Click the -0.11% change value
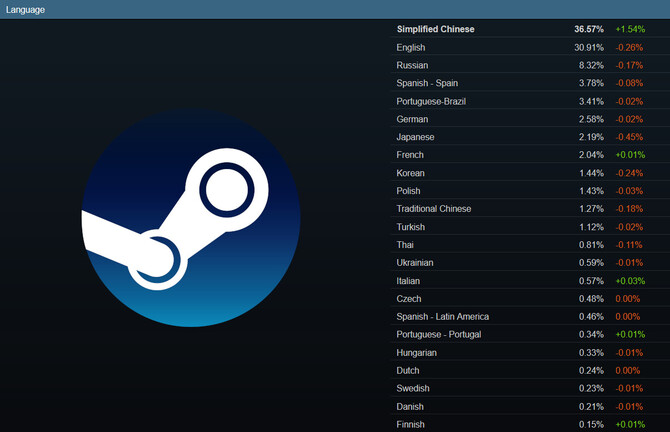Viewport: 670px width, 432px height. point(629,245)
